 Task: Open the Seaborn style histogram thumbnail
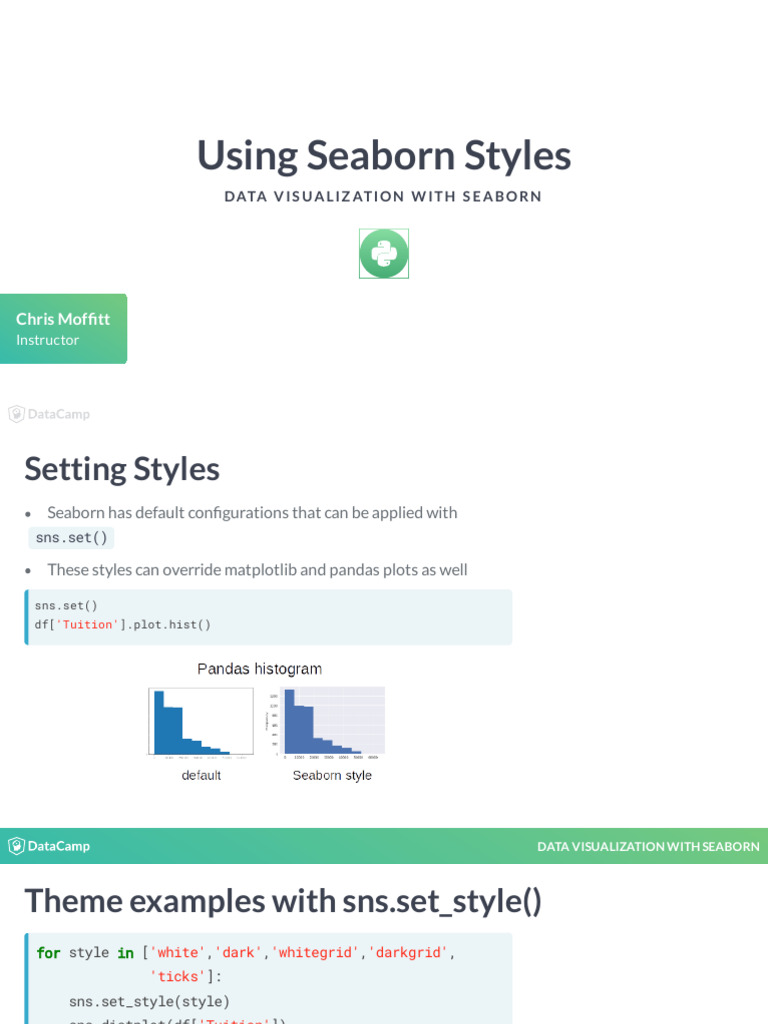coord(327,721)
